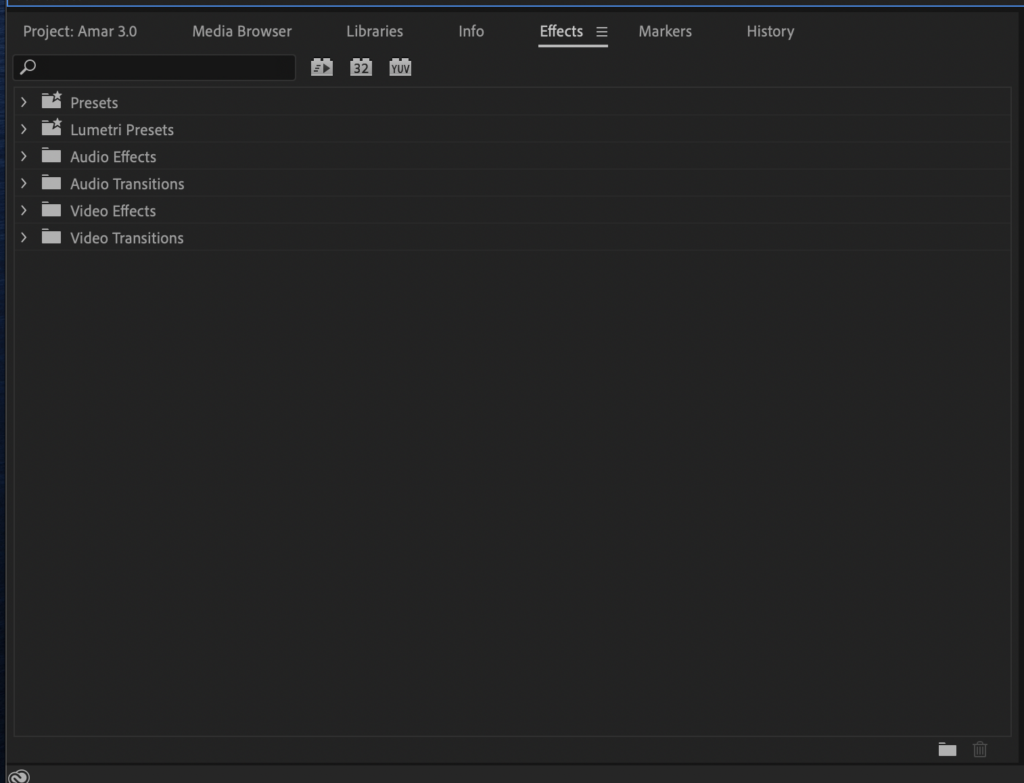This screenshot has width=1024, height=783.
Task: Select the 'Video Transitions' label text
Action: 127,238
